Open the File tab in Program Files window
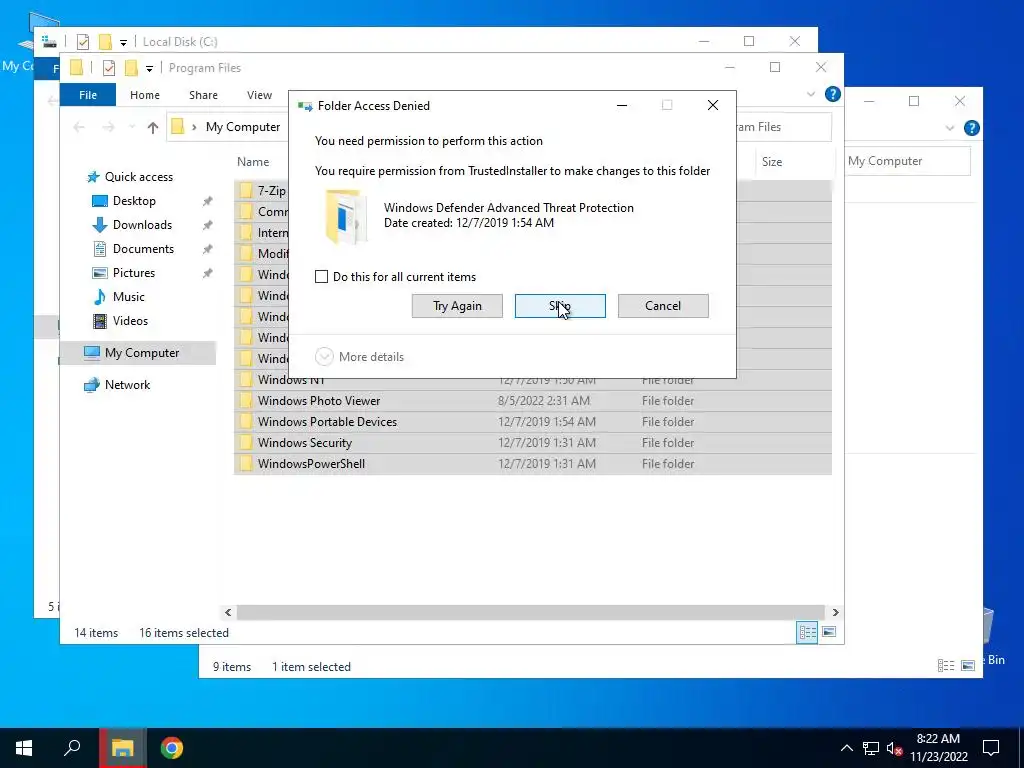Viewport: 1024px width, 768px height. pos(88,95)
